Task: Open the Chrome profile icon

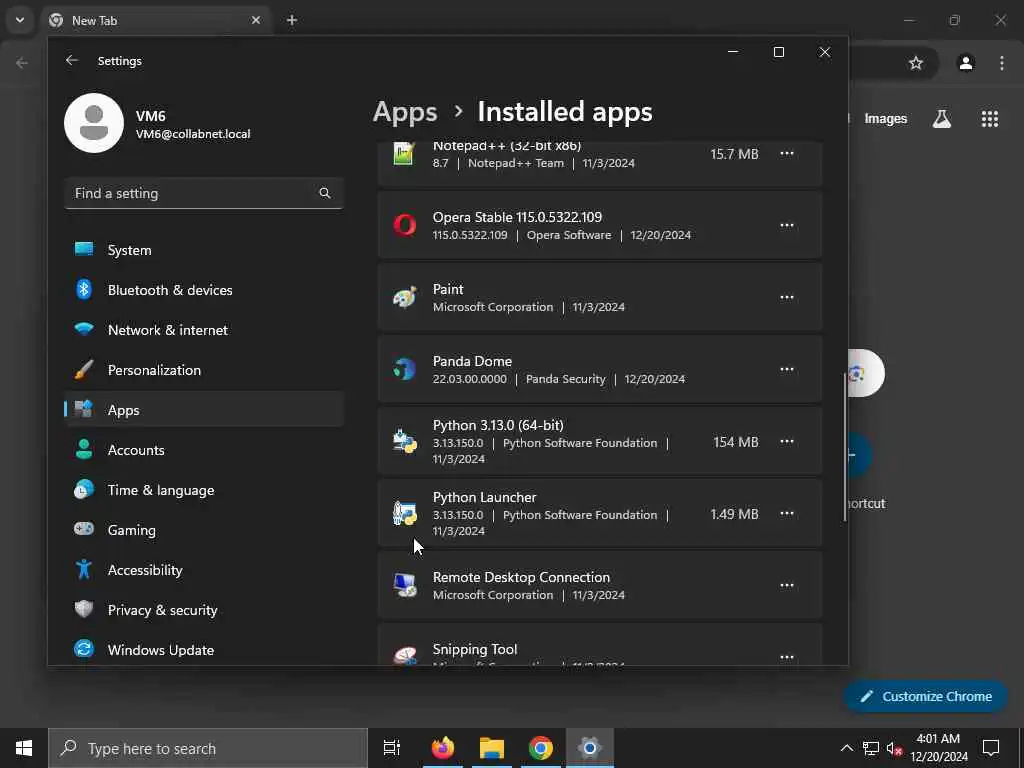Action: click(966, 63)
